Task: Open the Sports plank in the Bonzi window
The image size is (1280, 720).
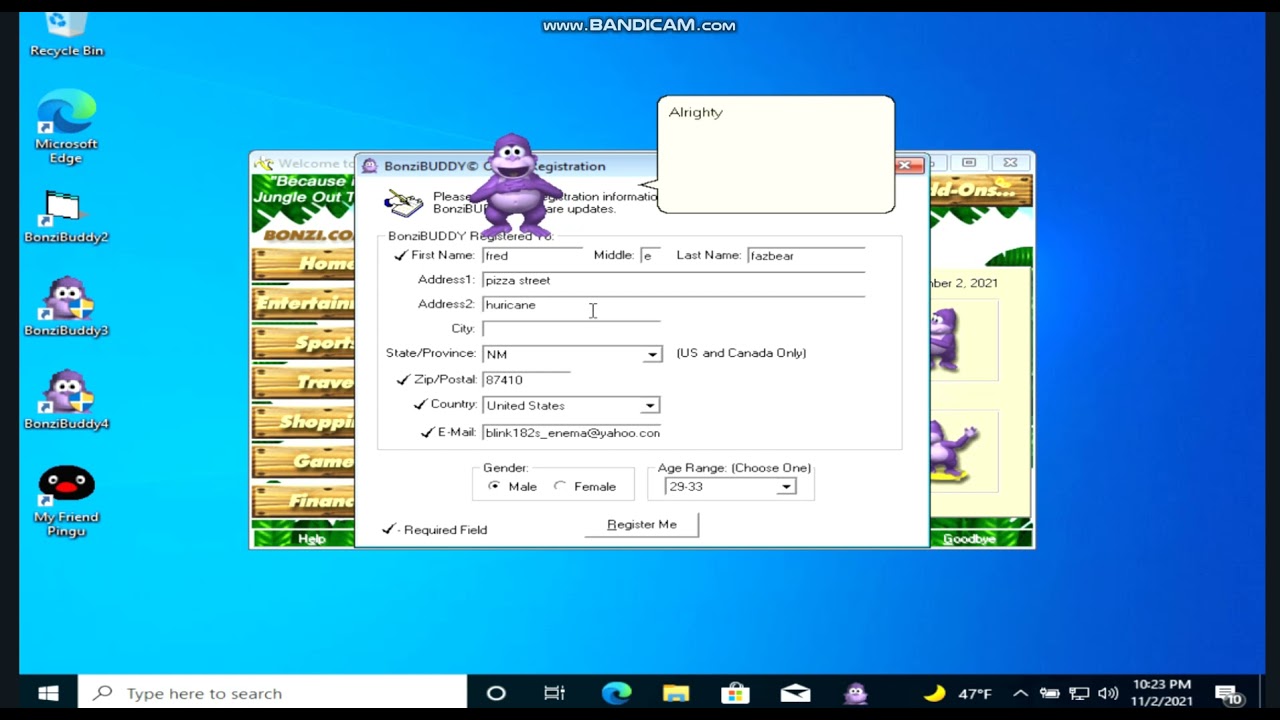Action: [x=303, y=343]
